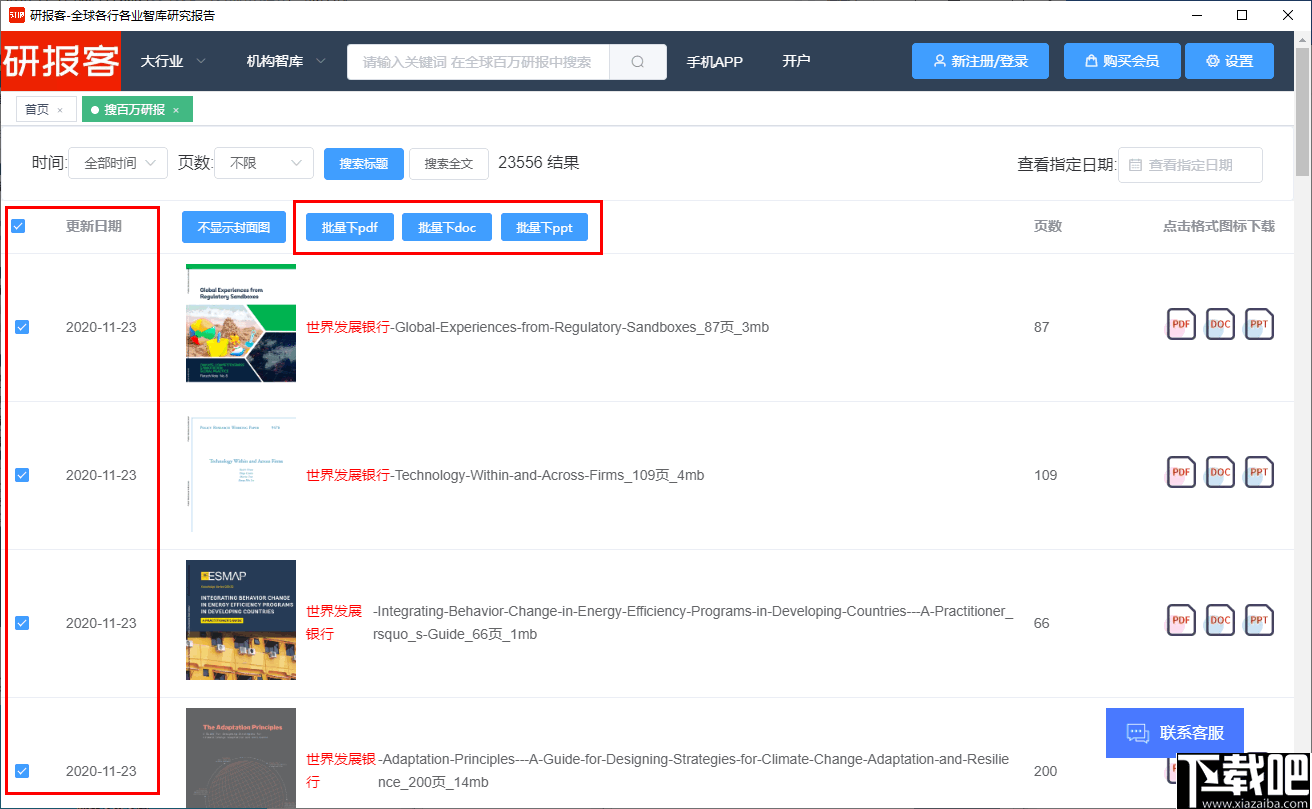
Task: Close the 首页 tab
Action: (x=60, y=110)
